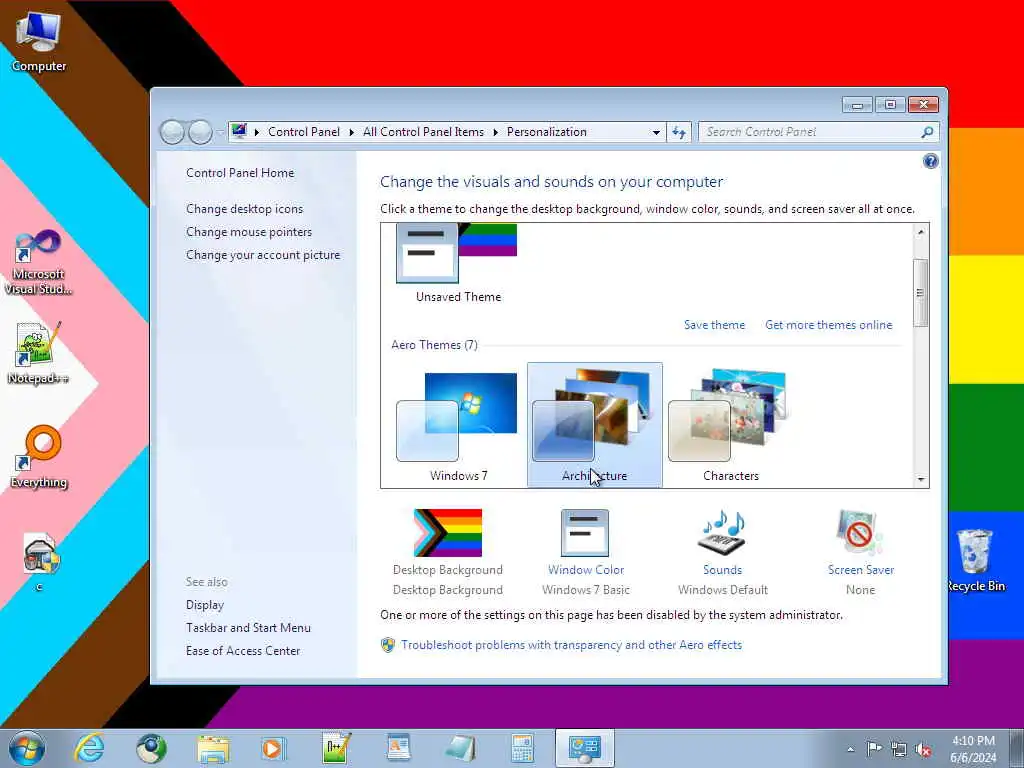1024x768 pixels.
Task: Click All Control Panel Items breadcrumb
Action: (x=423, y=132)
